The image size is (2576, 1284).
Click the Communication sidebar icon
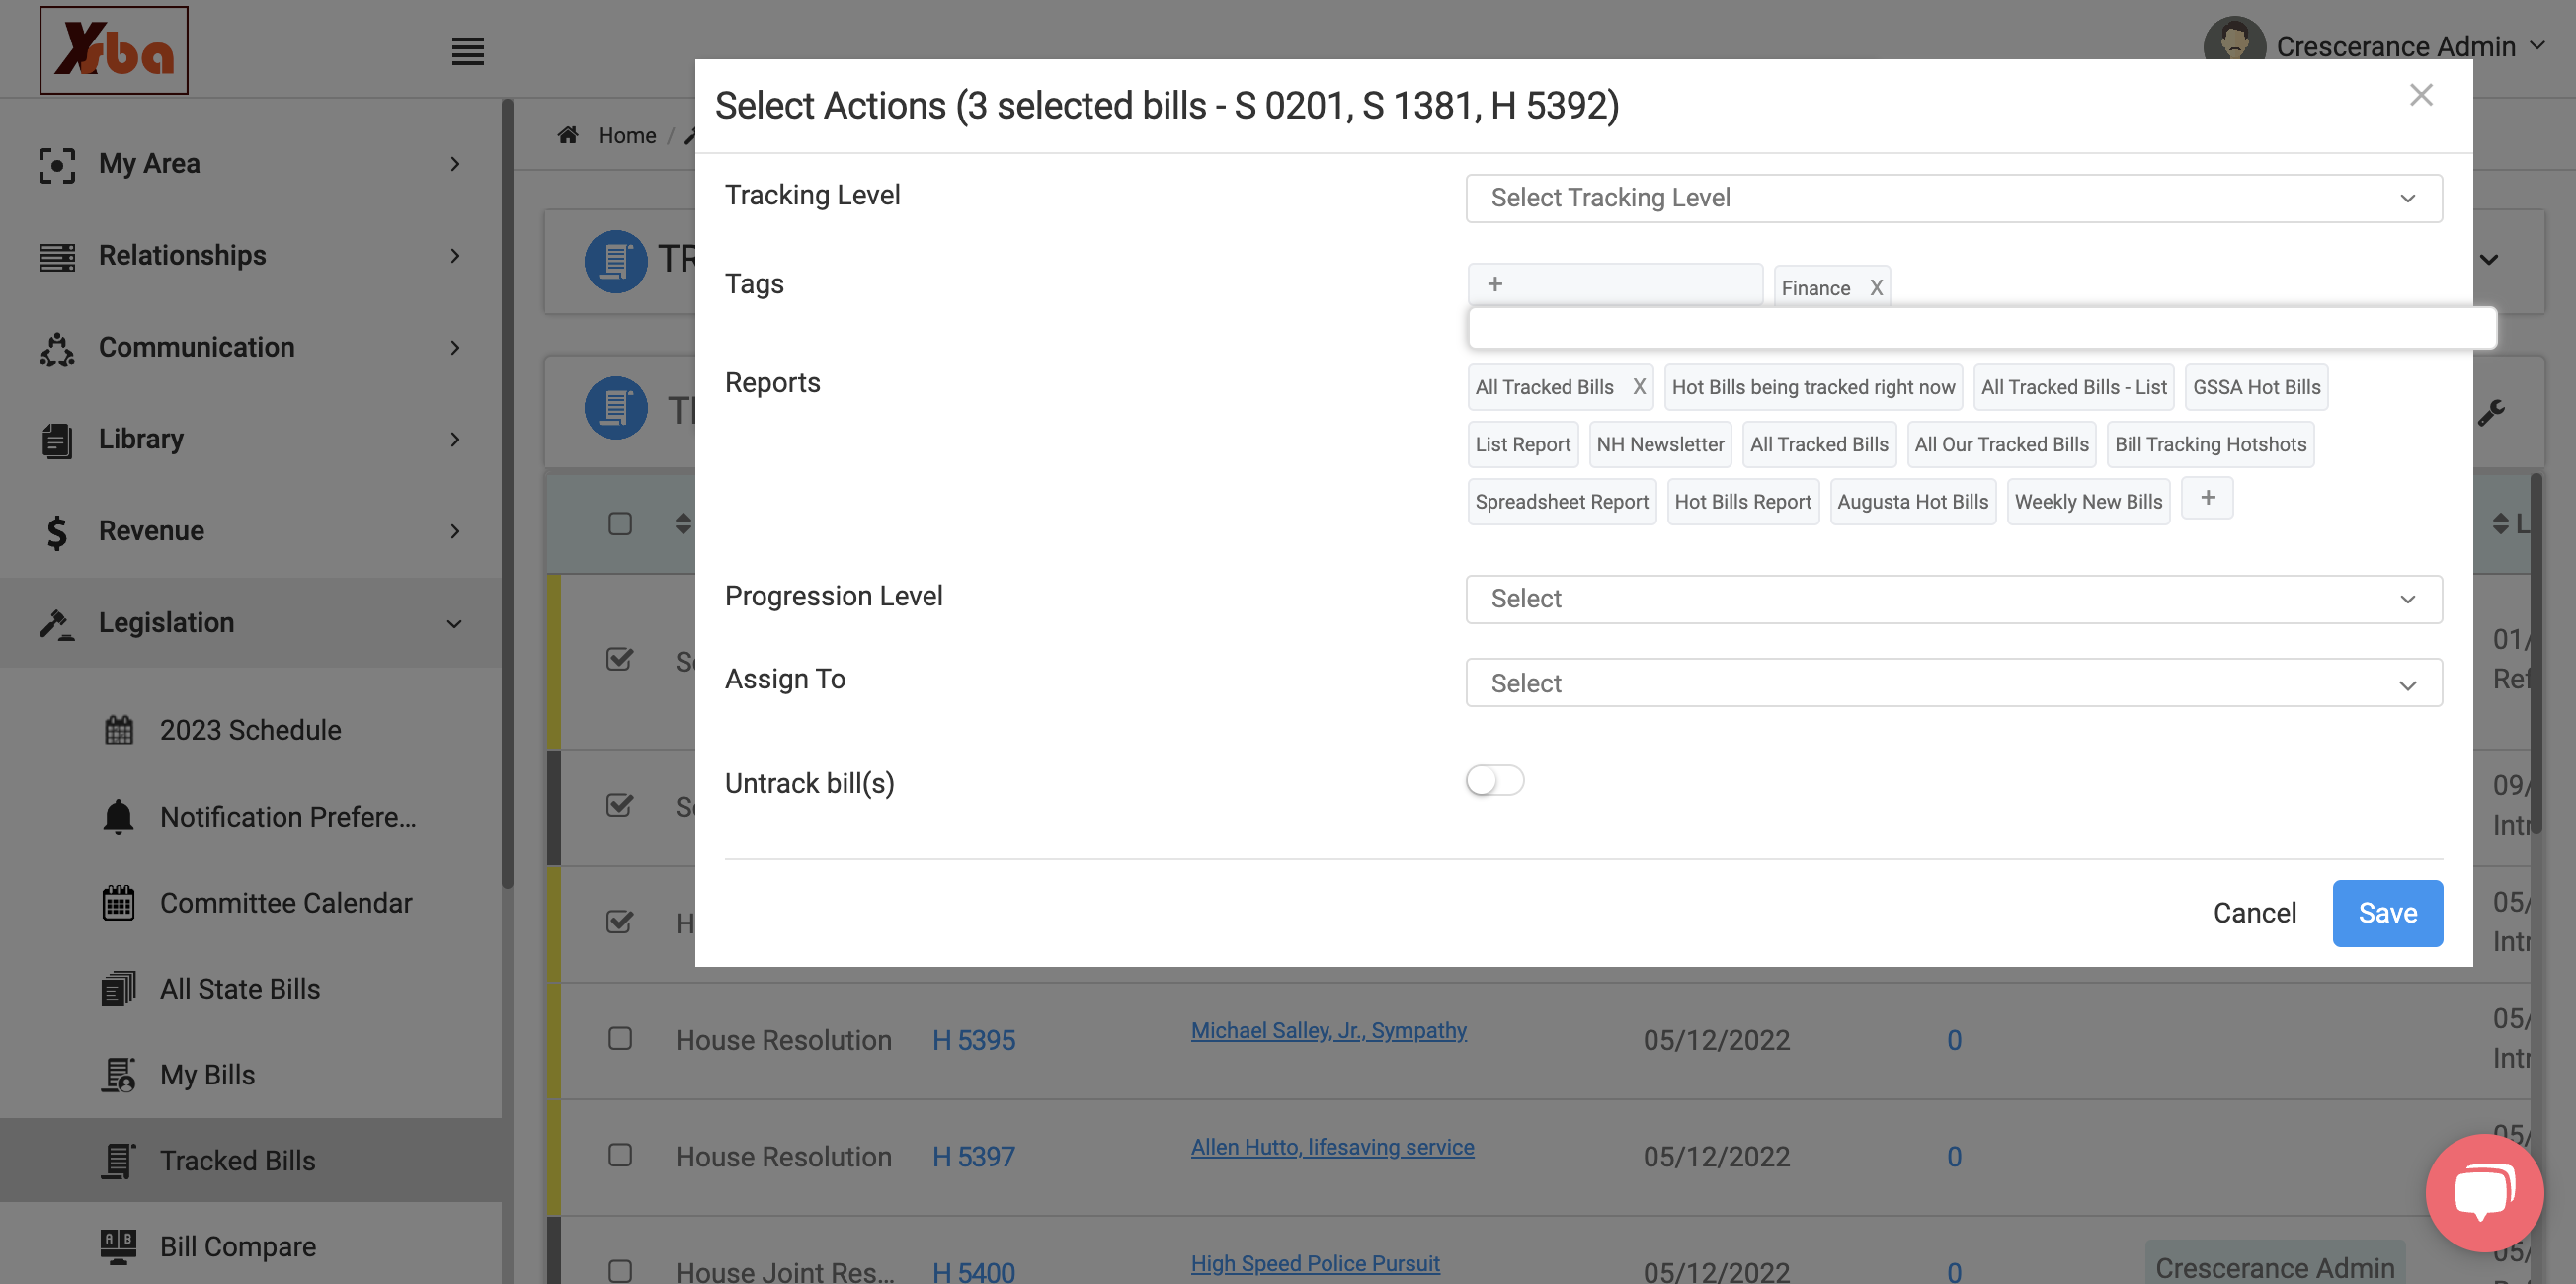click(57, 348)
